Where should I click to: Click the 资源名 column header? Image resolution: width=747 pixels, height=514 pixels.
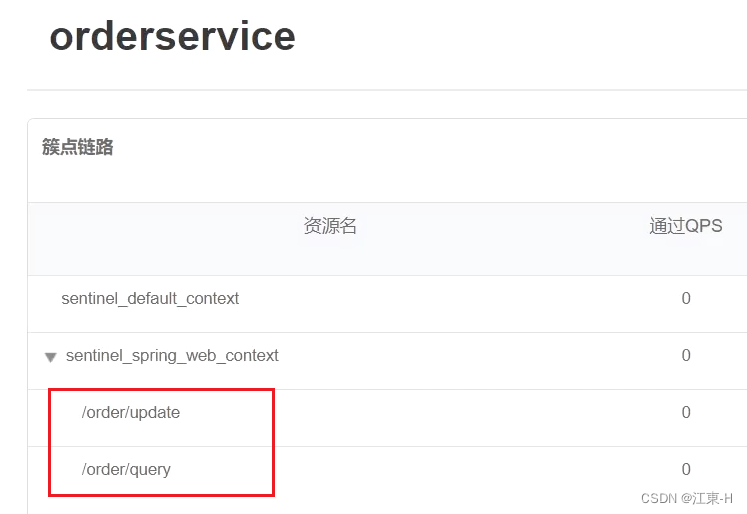click(x=330, y=226)
